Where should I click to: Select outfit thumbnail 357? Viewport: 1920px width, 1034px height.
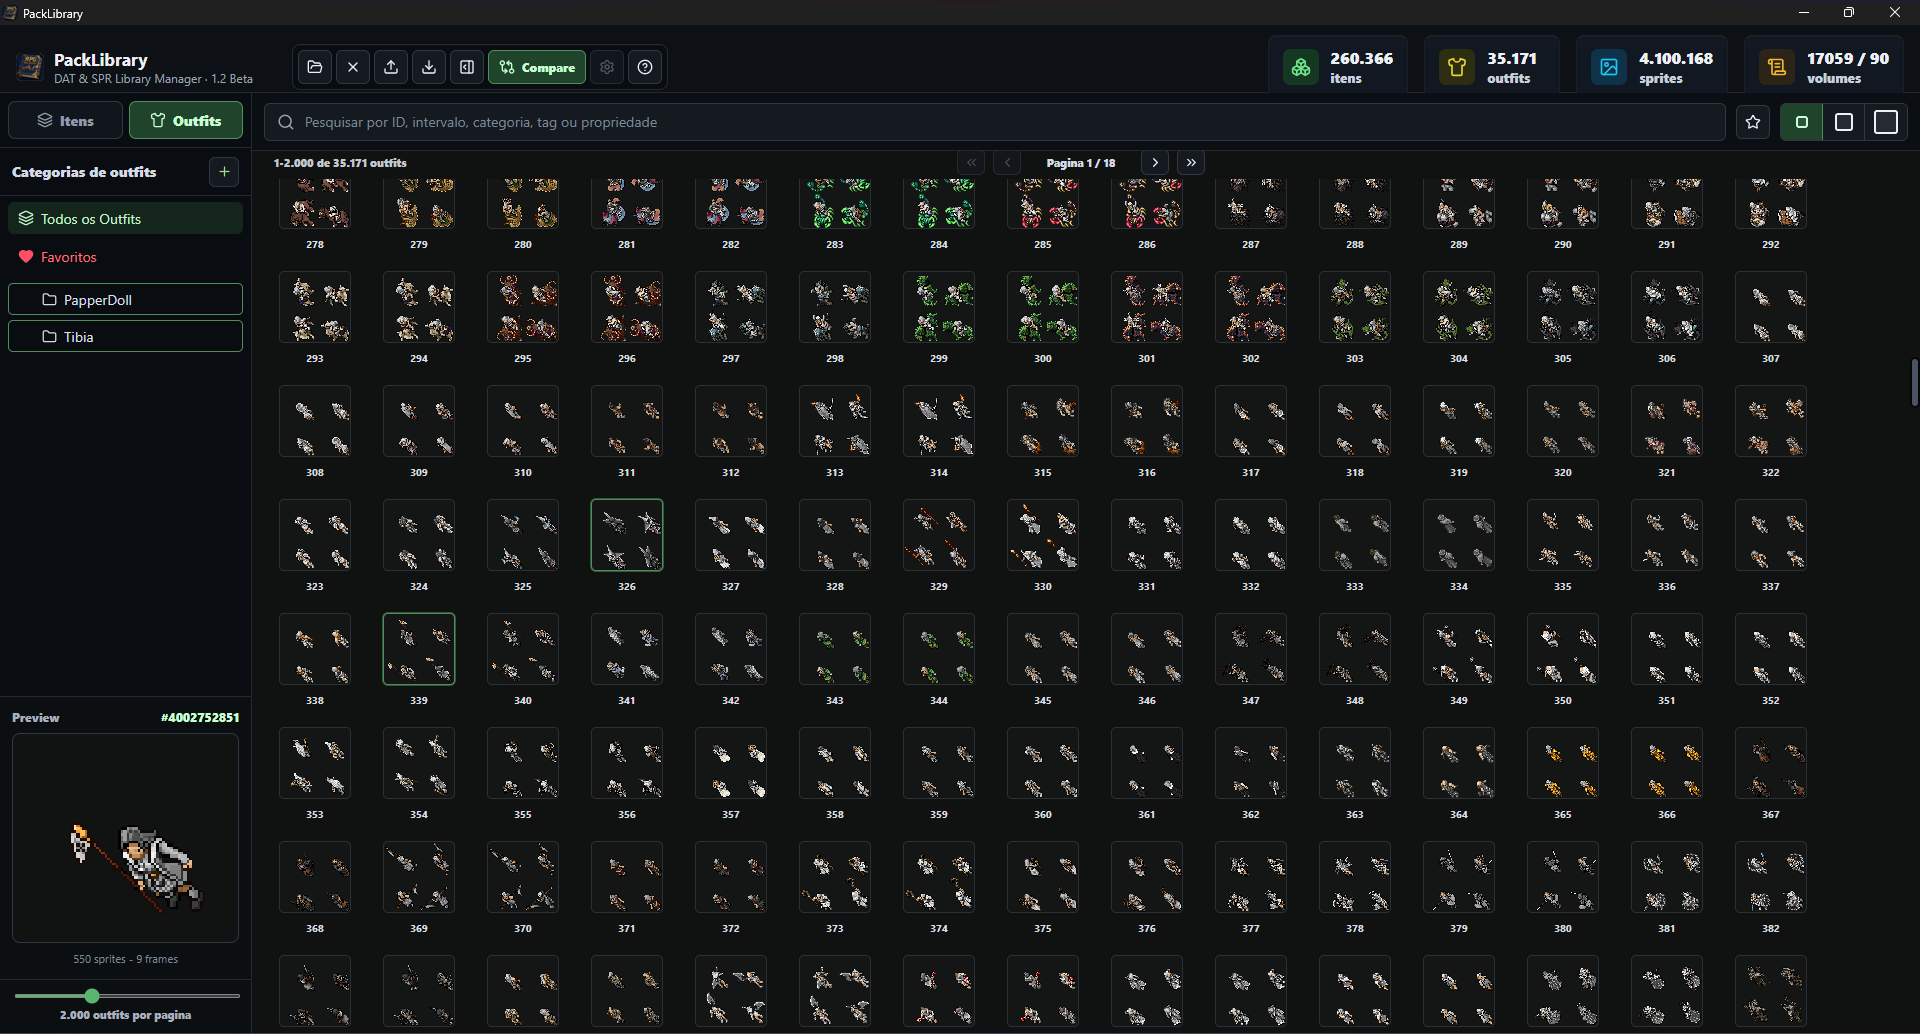pos(731,763)
